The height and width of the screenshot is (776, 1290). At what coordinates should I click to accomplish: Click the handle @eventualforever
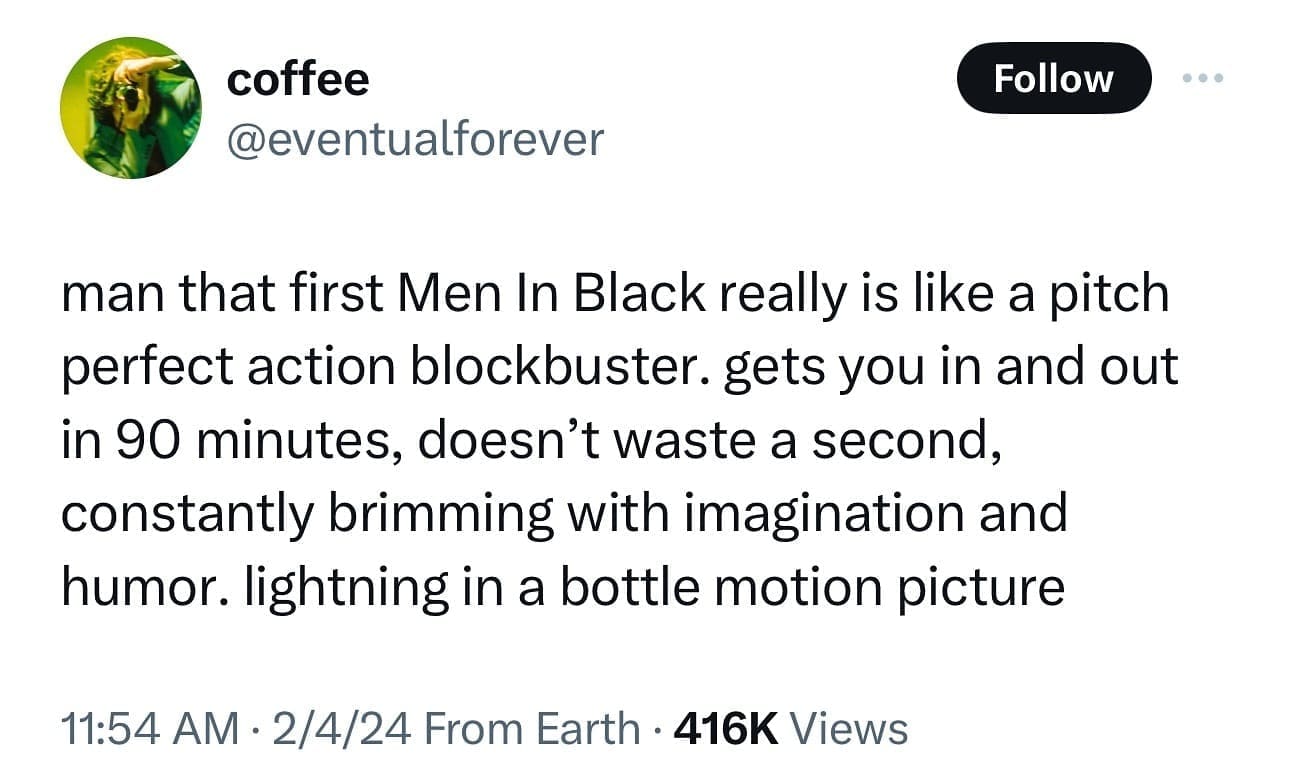coord(414,140)
